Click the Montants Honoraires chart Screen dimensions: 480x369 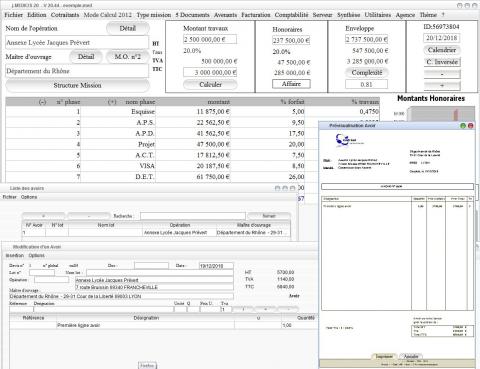pos(433,113)
